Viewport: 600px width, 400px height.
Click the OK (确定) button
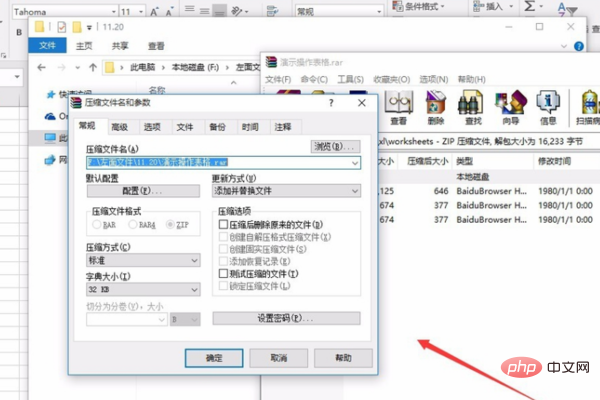[x=214, y=358]
